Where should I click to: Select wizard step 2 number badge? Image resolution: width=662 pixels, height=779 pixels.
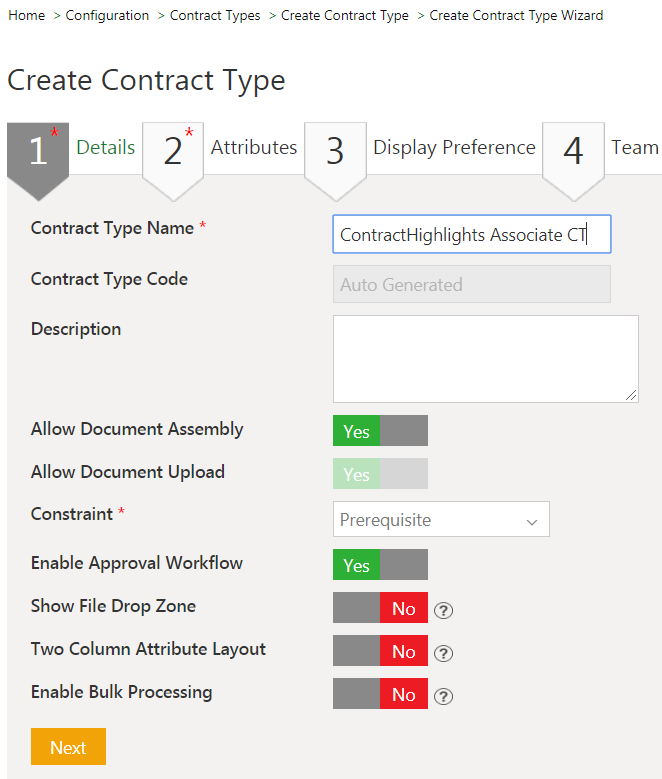click(173, 151)
